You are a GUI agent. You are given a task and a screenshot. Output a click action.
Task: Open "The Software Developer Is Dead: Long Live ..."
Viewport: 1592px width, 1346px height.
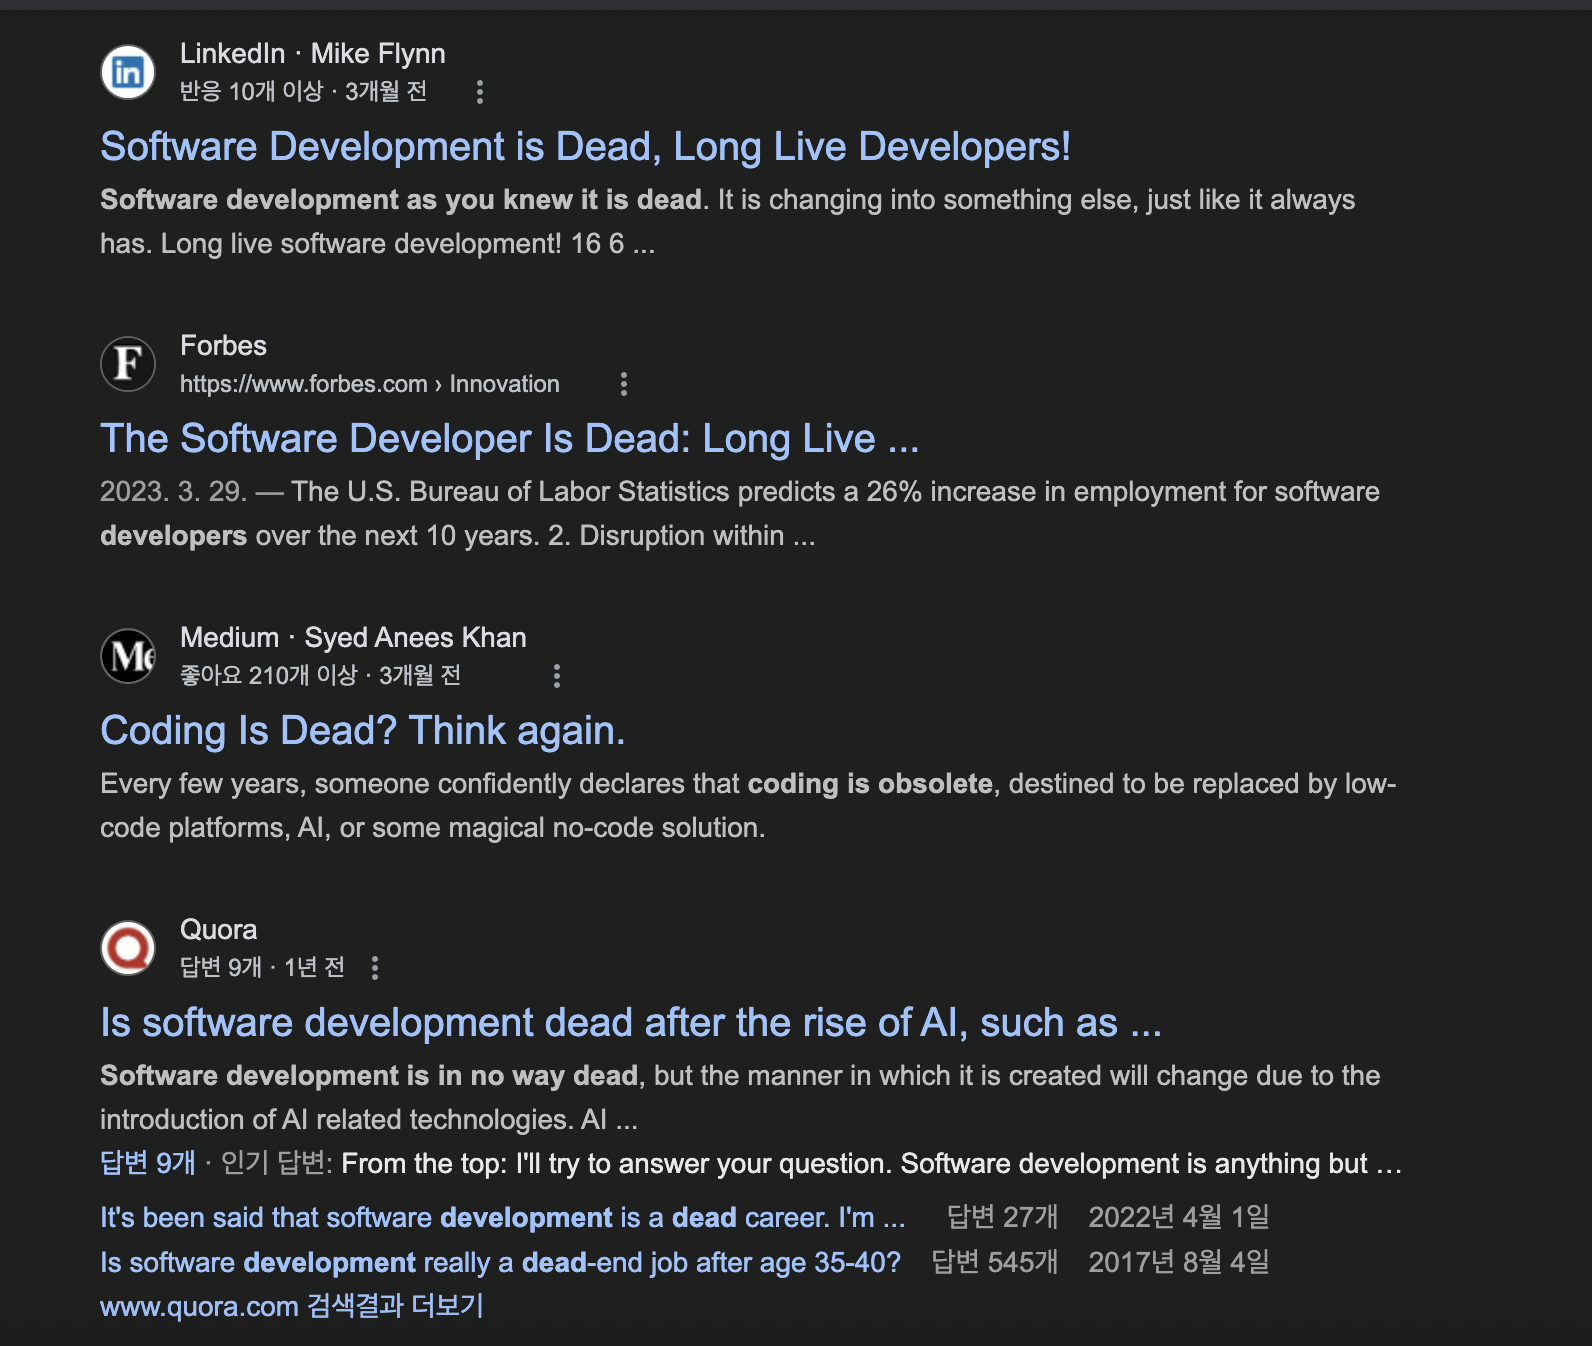(x=509, y=439)
